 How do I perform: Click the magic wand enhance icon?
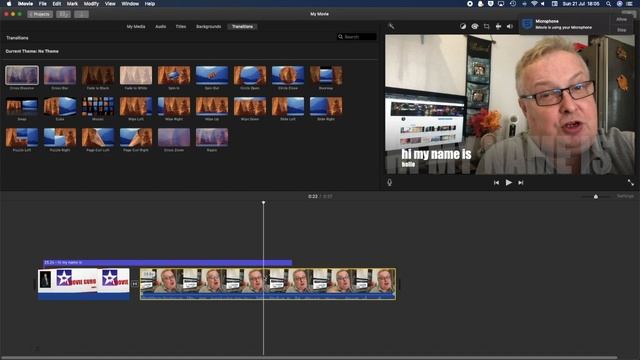click(x=391, y=27)
